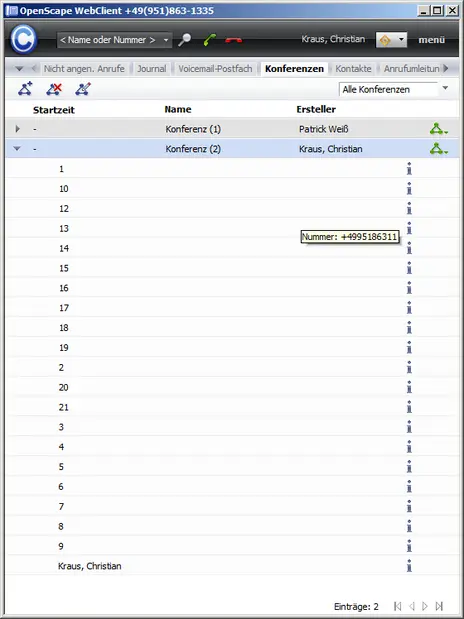The image size is (464, 619).
Task: Click the edit conference icon
Action: tap(83, 89)
